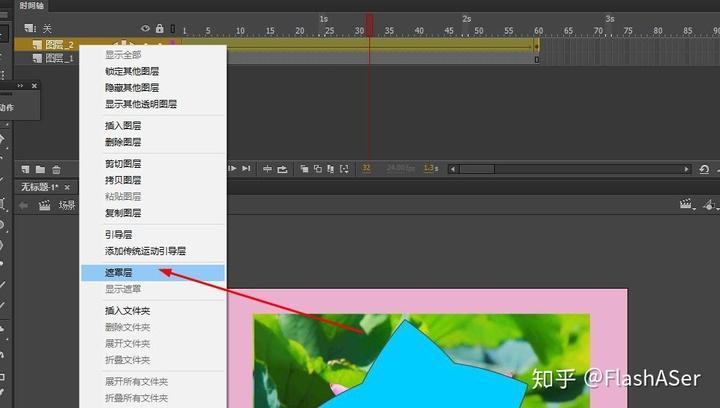
Task: Select the 图层_2 layer row
Action: point(46,45)
